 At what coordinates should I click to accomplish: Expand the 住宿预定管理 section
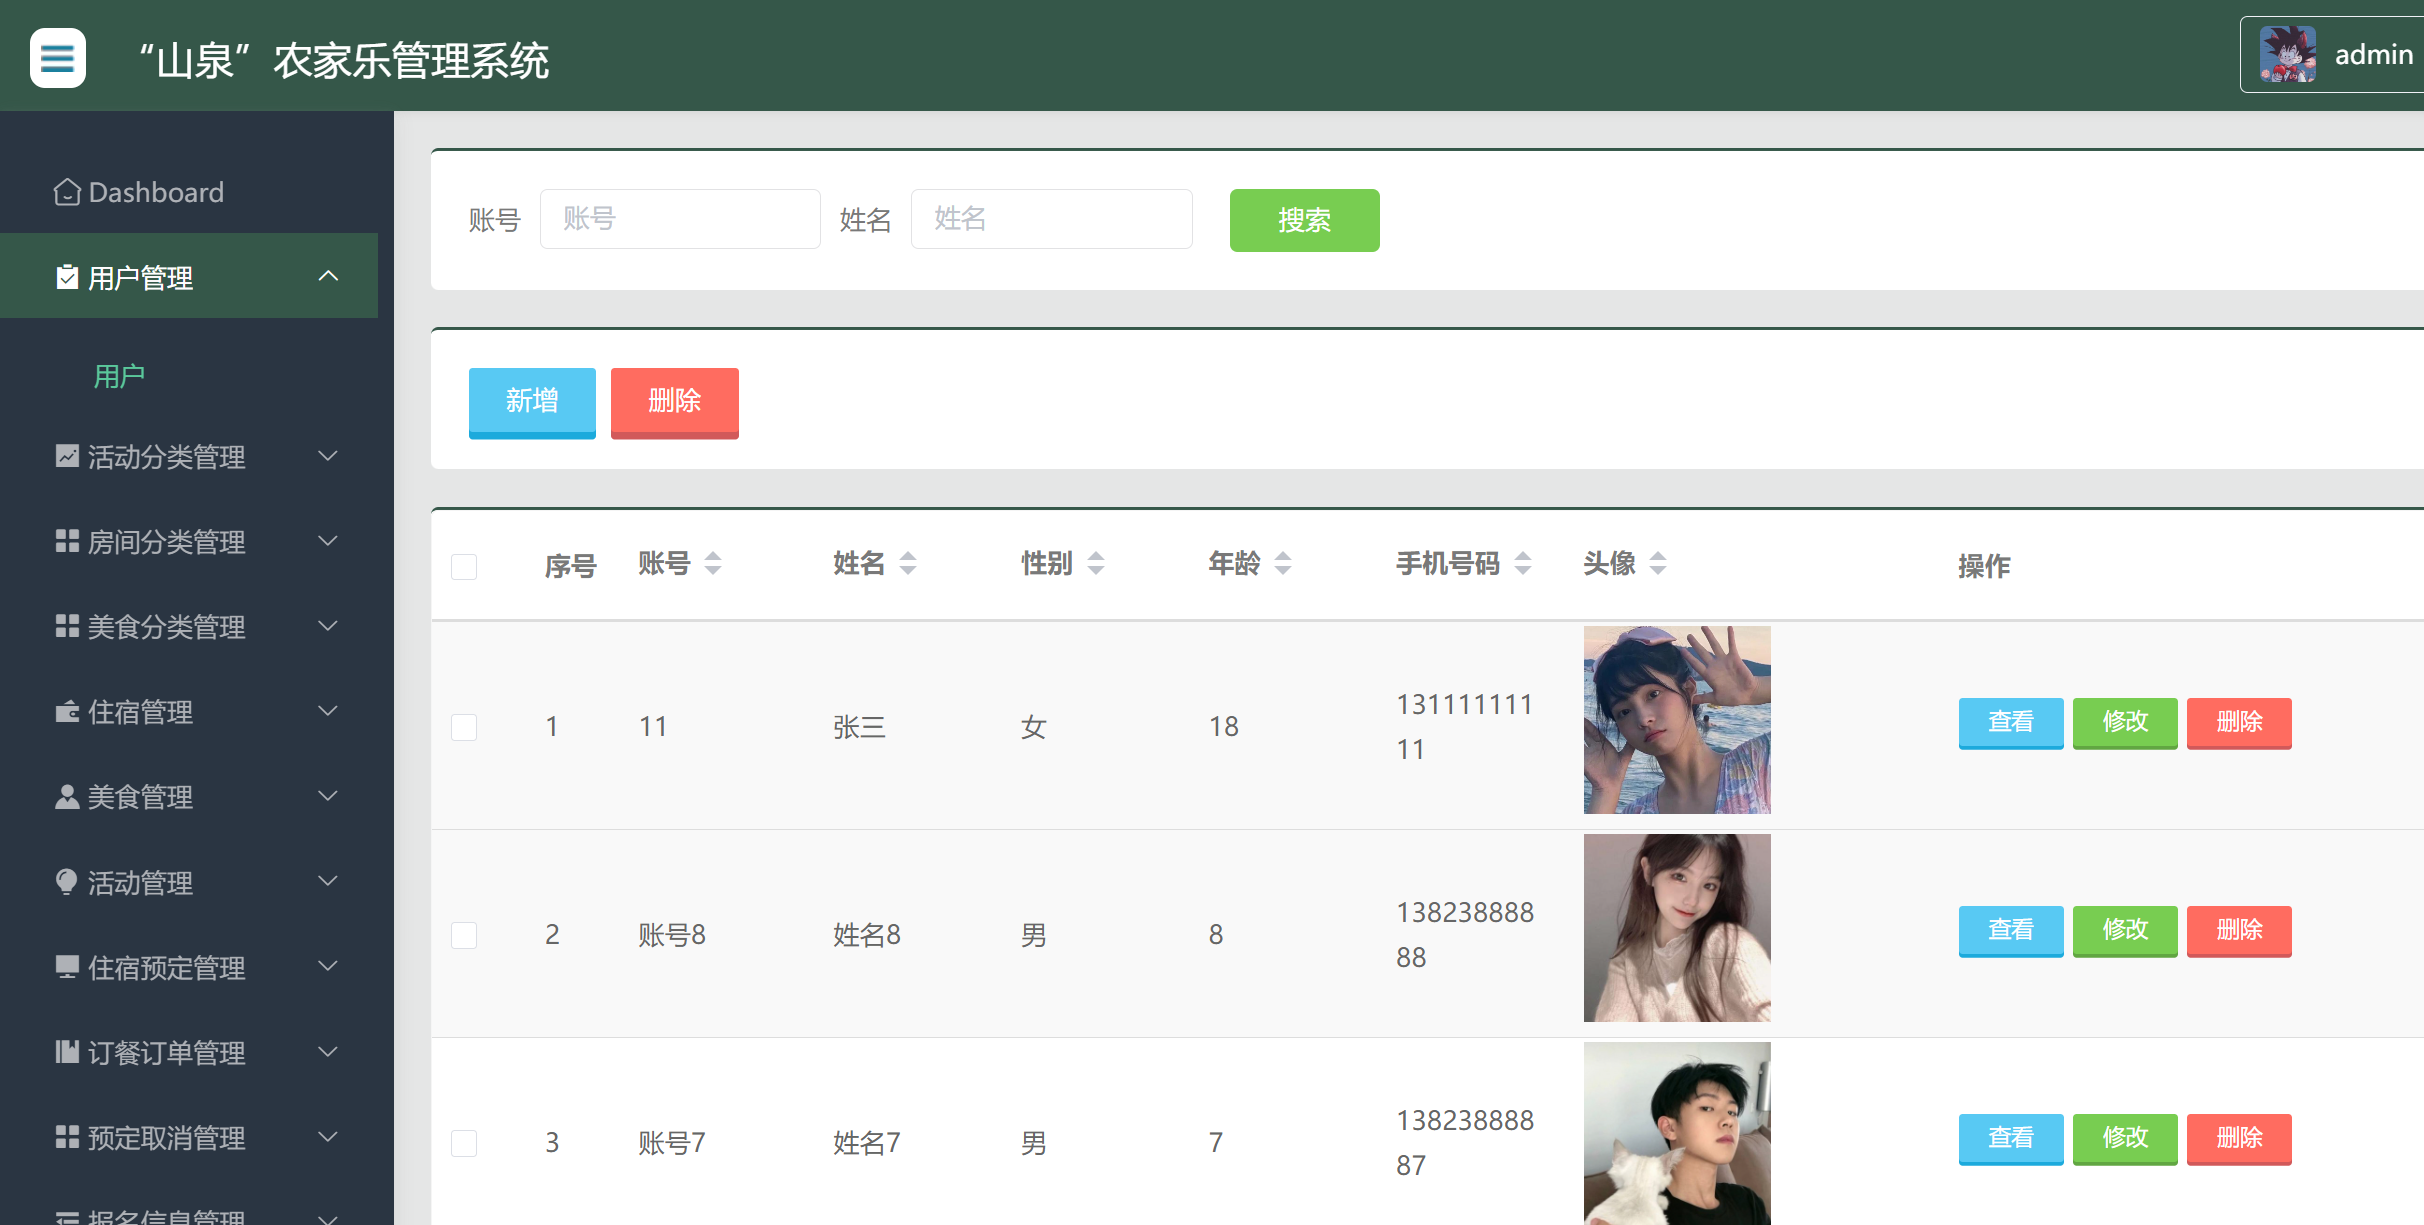click(x=327, y=966)
